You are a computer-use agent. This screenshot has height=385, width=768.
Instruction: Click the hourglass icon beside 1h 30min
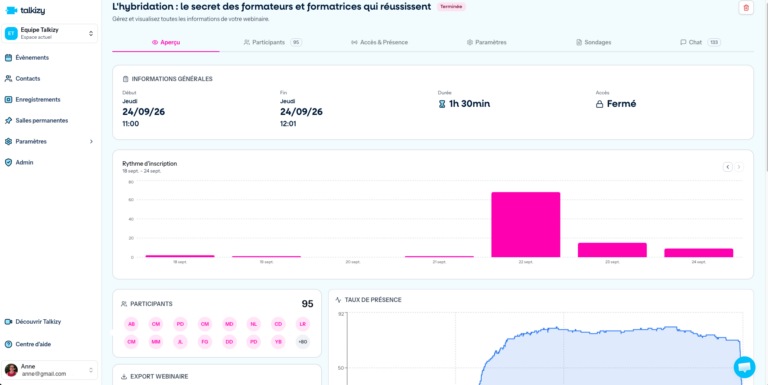coord(442,104)
